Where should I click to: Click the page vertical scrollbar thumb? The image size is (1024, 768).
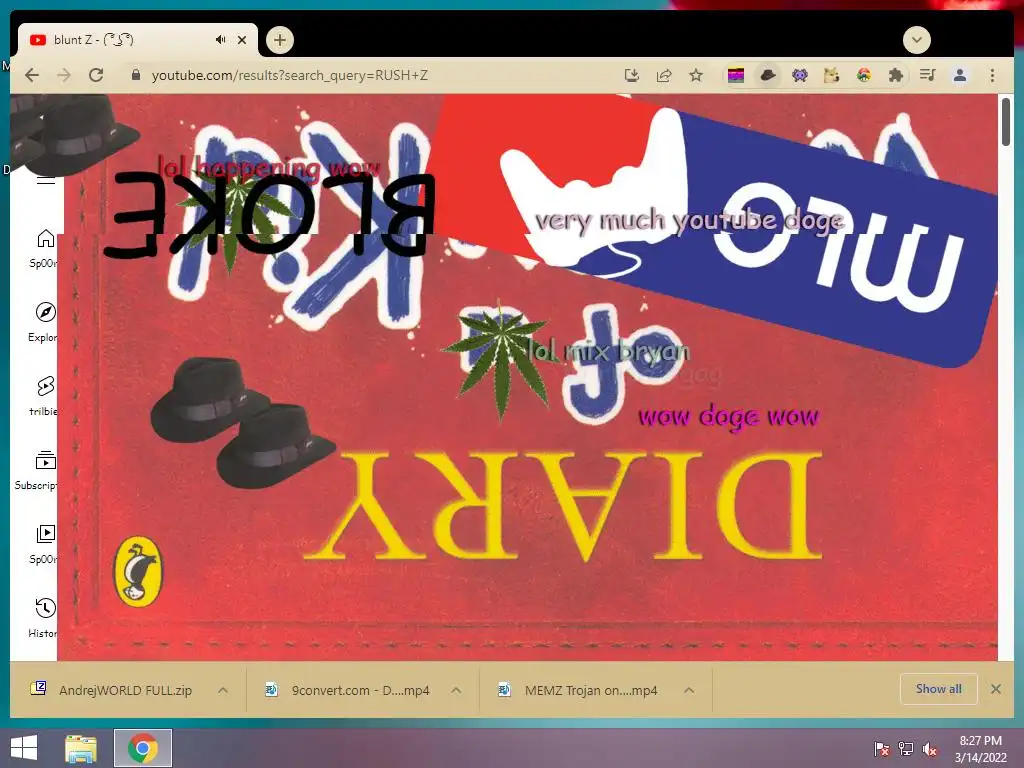[x=1006, y=122]
